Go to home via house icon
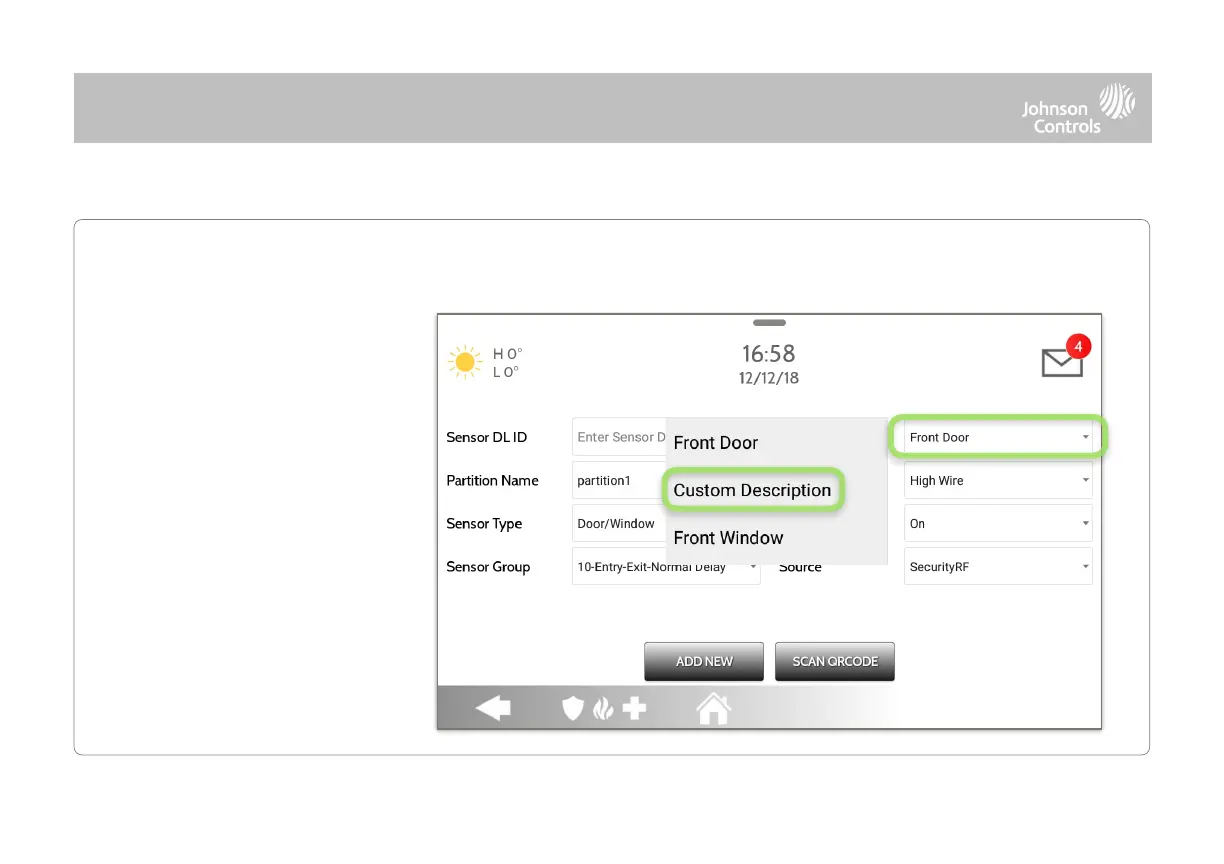Viewport: 1224px width, 864px height. click(x=713, y=709)
